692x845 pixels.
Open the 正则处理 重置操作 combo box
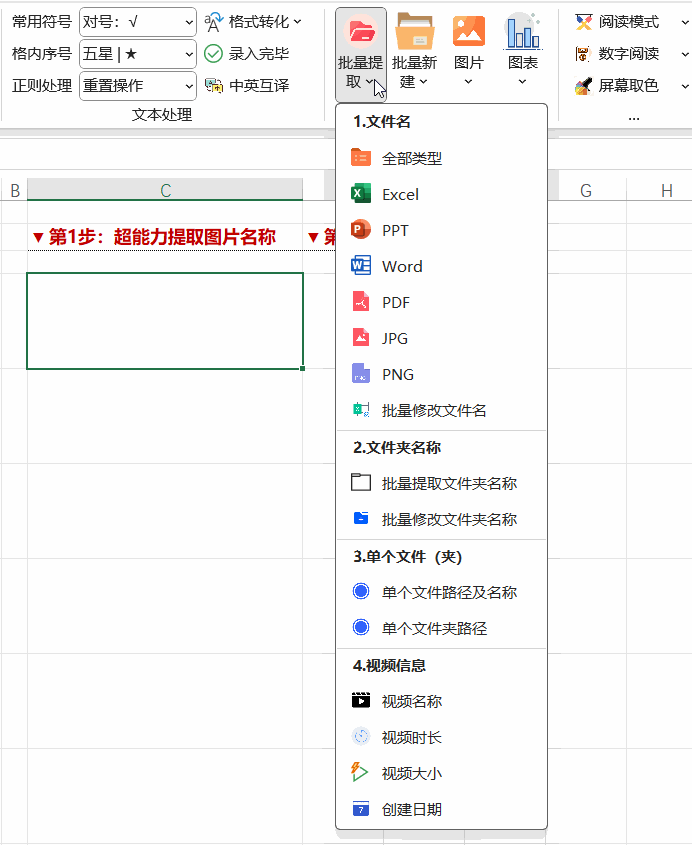tap(138, 86)
